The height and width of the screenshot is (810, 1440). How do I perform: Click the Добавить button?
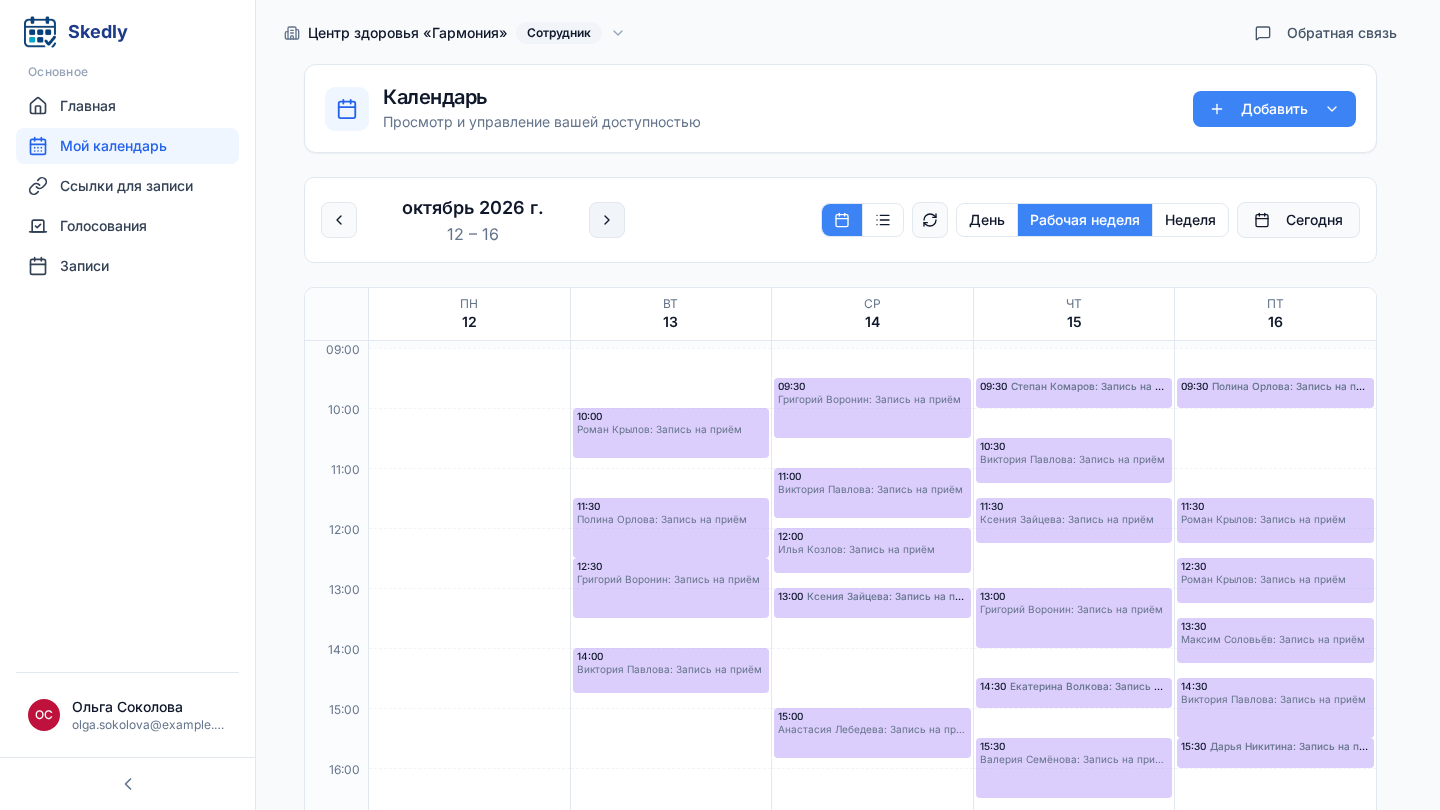coord(1261,109)
